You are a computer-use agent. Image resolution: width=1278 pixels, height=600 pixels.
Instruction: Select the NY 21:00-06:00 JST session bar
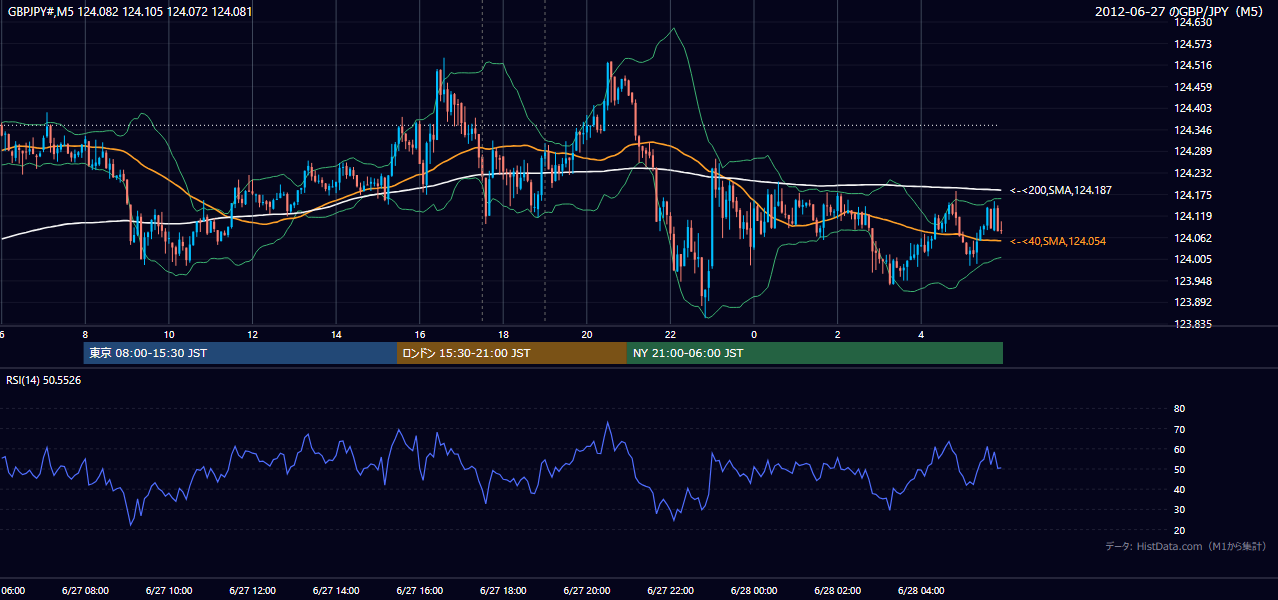(x=815, y=353)
